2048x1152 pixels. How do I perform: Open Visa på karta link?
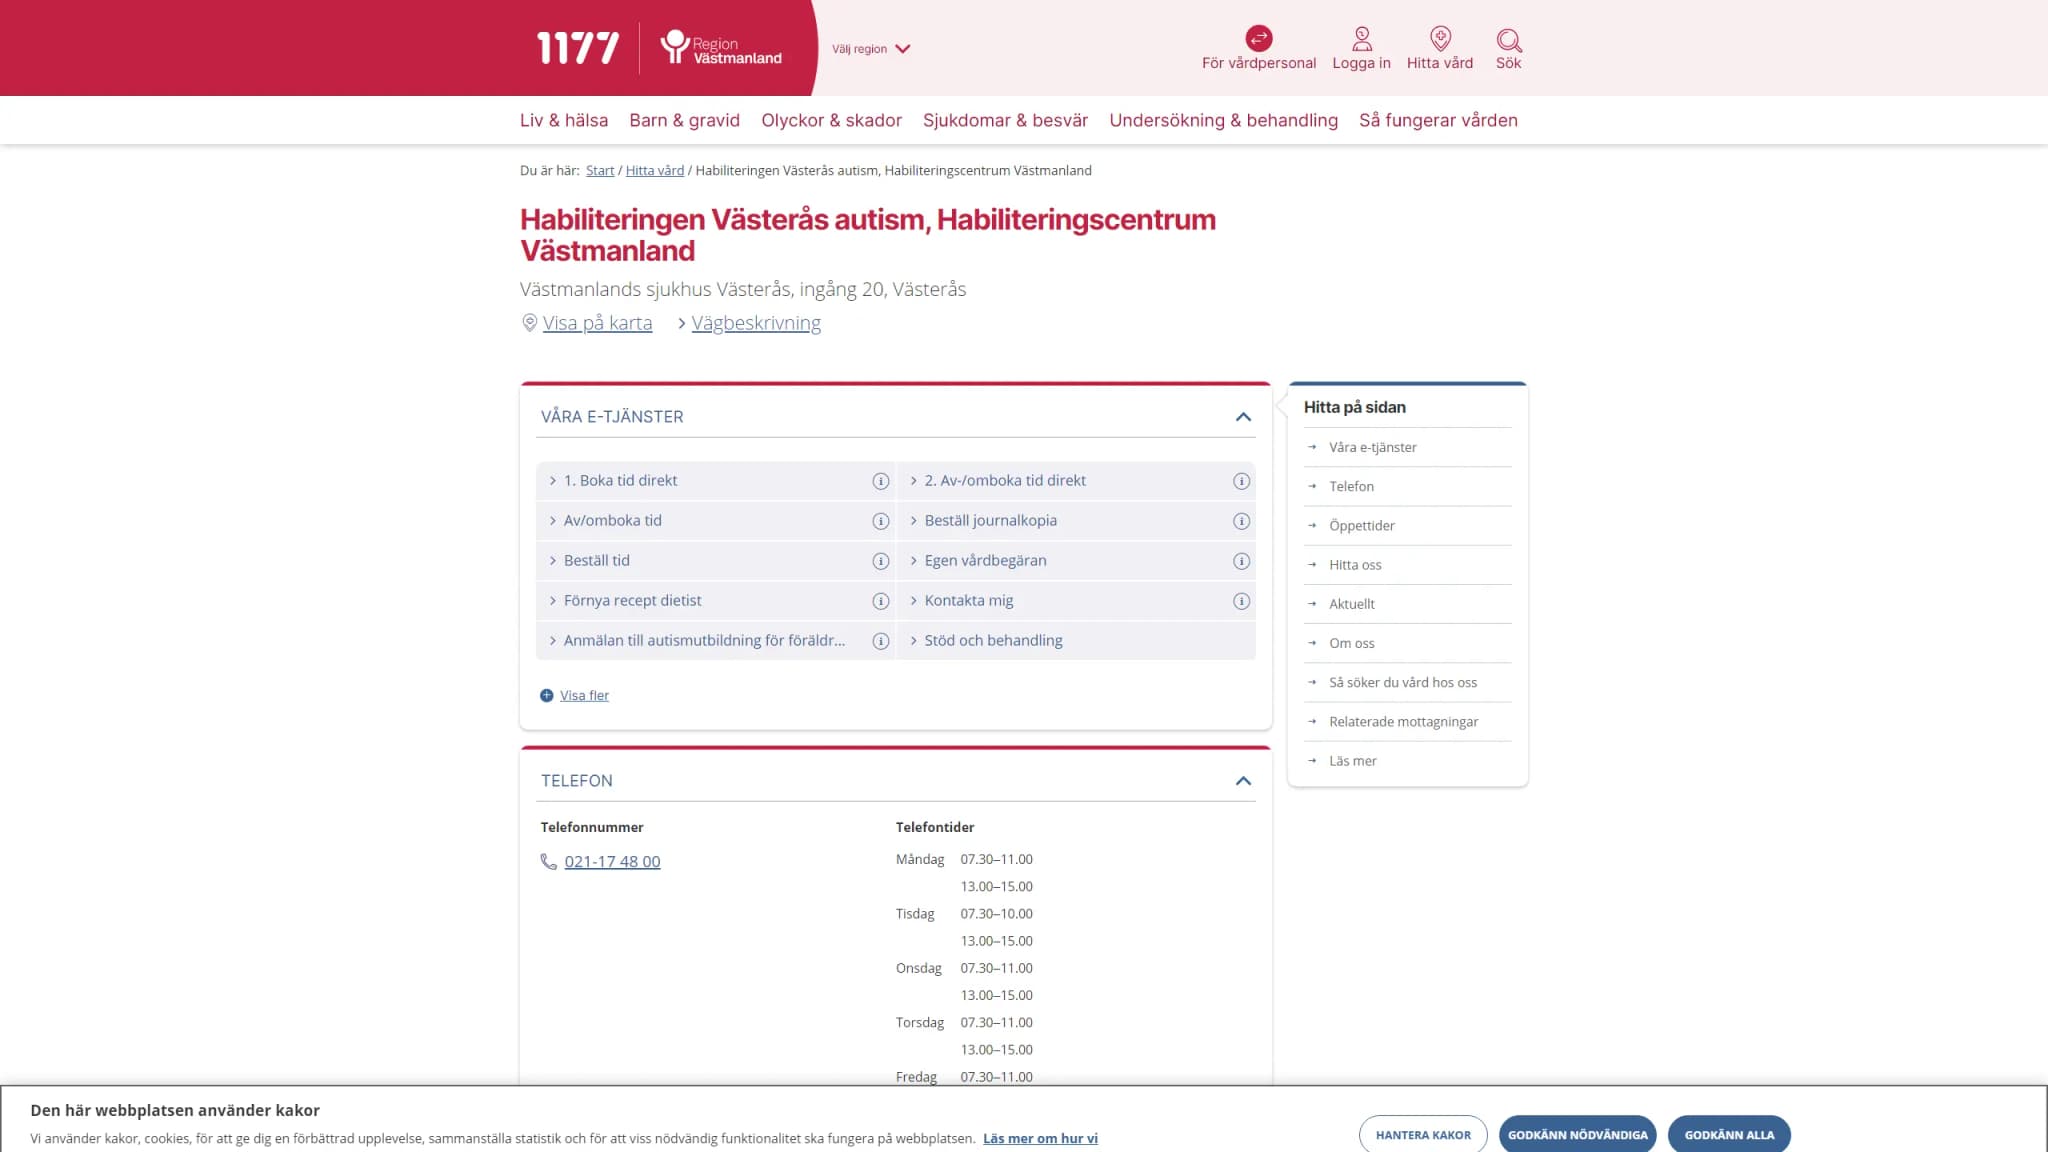tap(597, 323)
